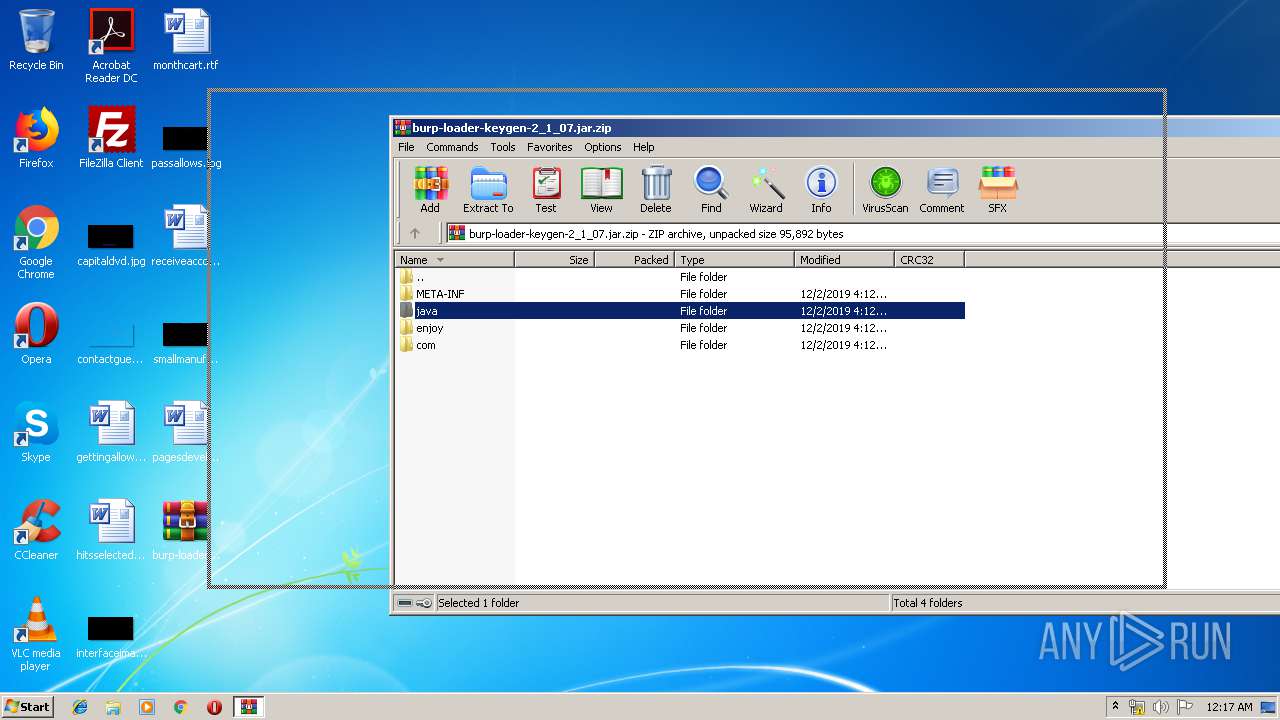Launch Google Chrome desktop shortcut
The width and height of the screenshot is (1280, 720).
36,242
